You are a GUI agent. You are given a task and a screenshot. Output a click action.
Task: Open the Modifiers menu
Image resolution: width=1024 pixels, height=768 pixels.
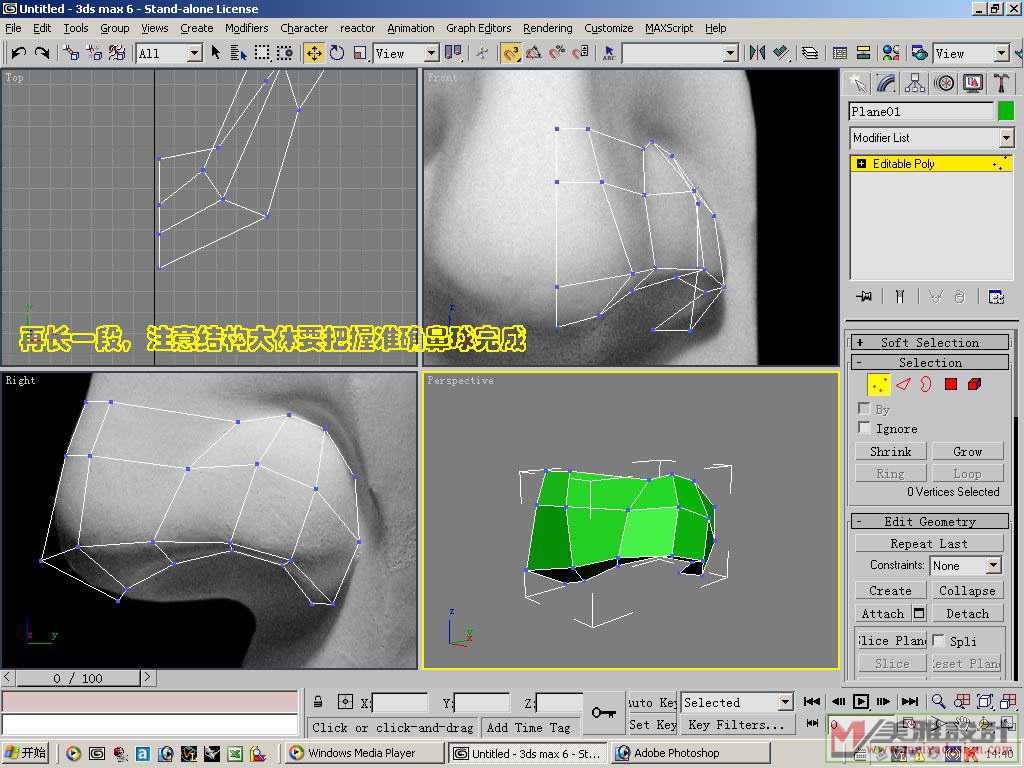[246, 28]
